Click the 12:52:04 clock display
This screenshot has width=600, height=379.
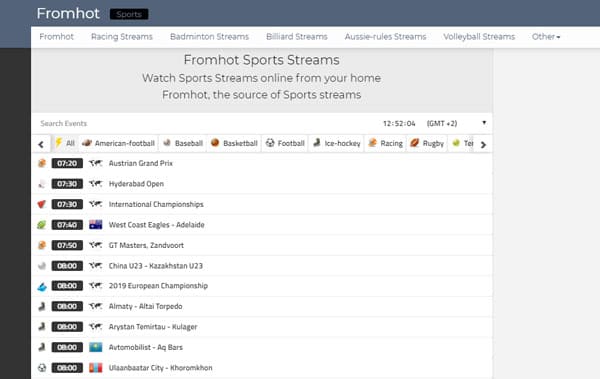399,123
